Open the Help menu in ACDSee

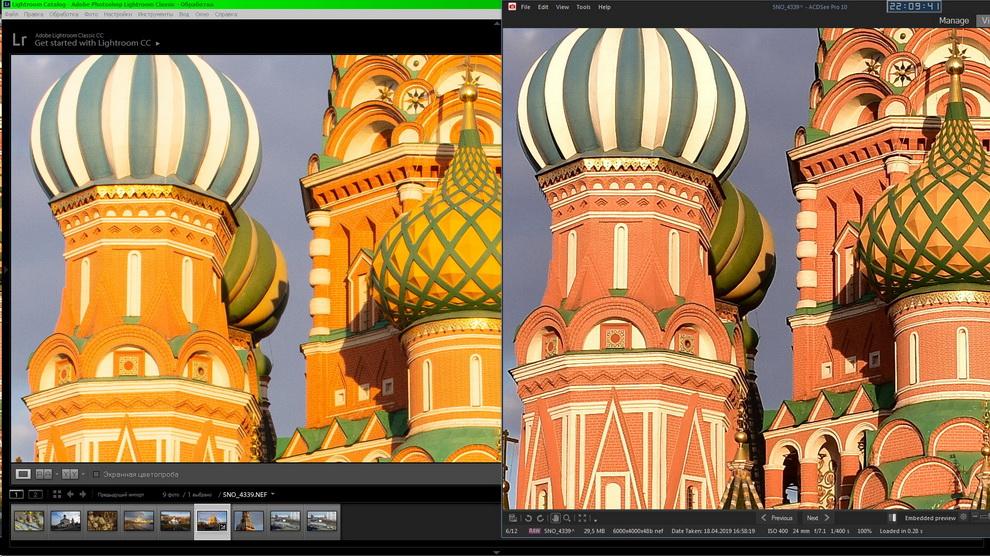[604, 7]
